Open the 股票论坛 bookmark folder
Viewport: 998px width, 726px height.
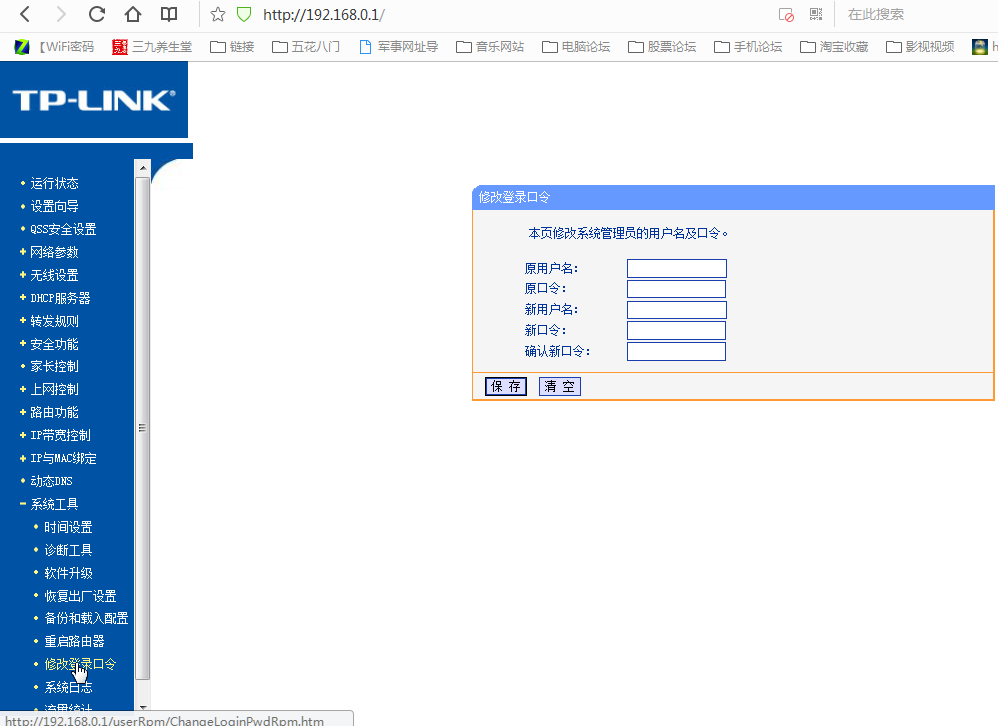pos(662,46)
